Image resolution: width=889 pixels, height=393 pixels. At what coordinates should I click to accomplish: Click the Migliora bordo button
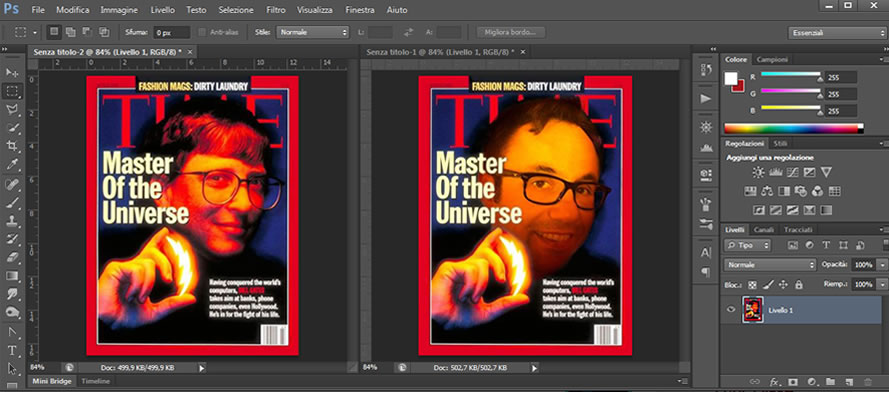pyautogui.click(x=511, y=32)
